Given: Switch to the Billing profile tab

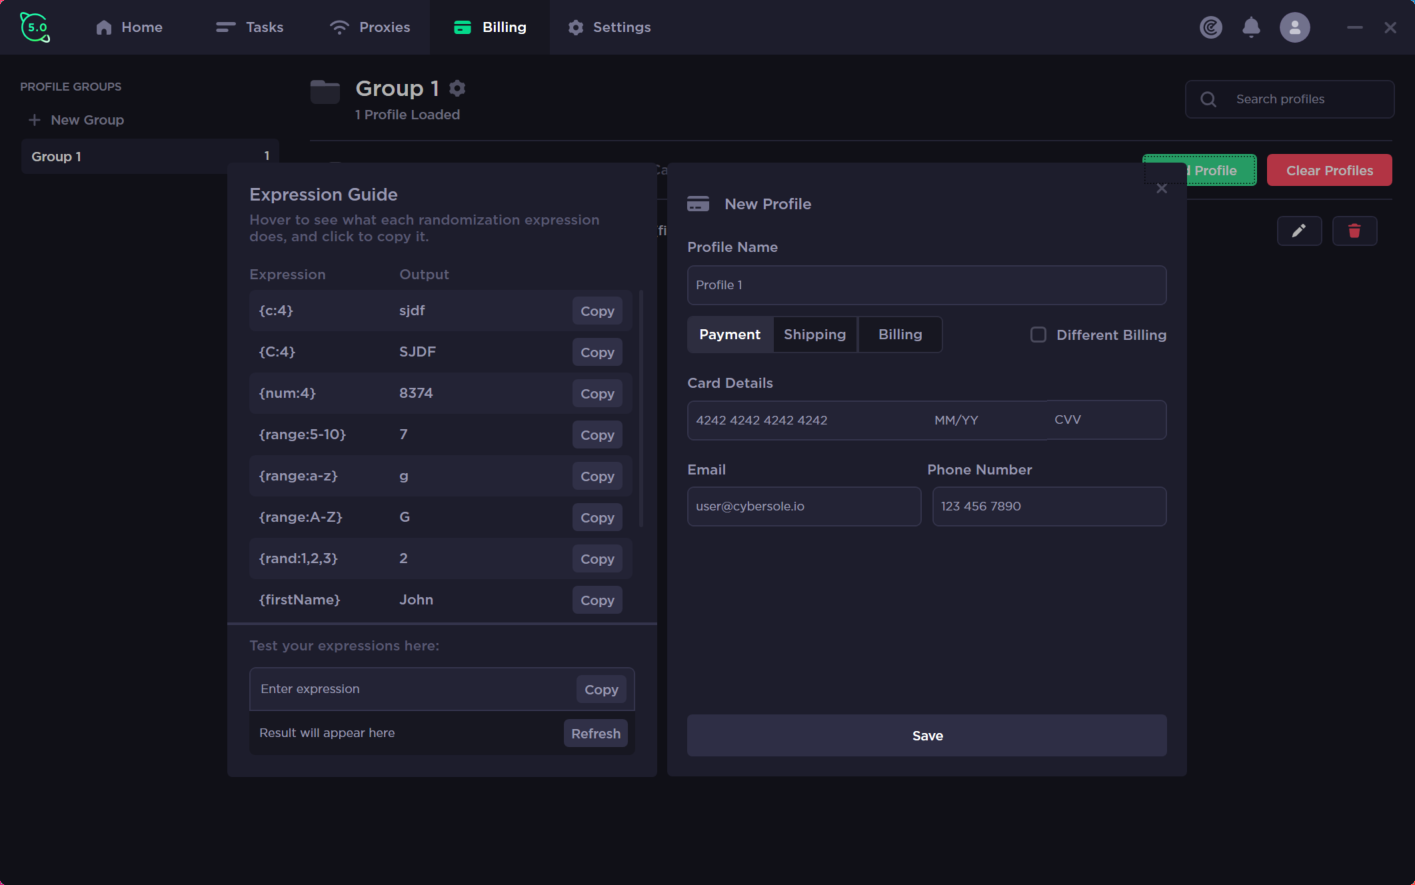Looking at the screenshot, I should [900, 335].
